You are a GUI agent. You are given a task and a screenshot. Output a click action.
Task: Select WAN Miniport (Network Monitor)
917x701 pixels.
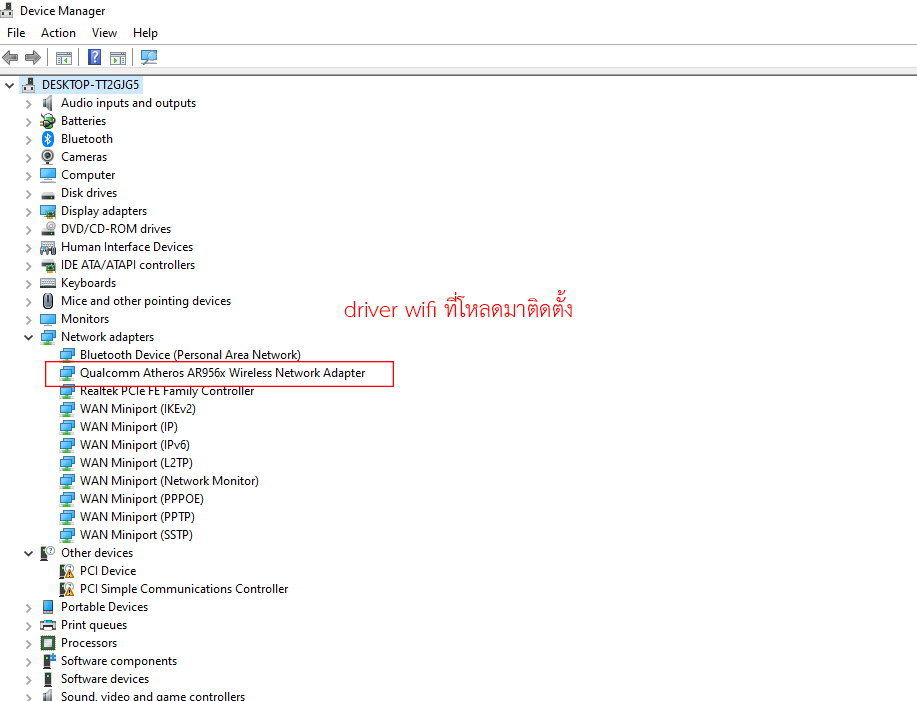pos(169,481)
